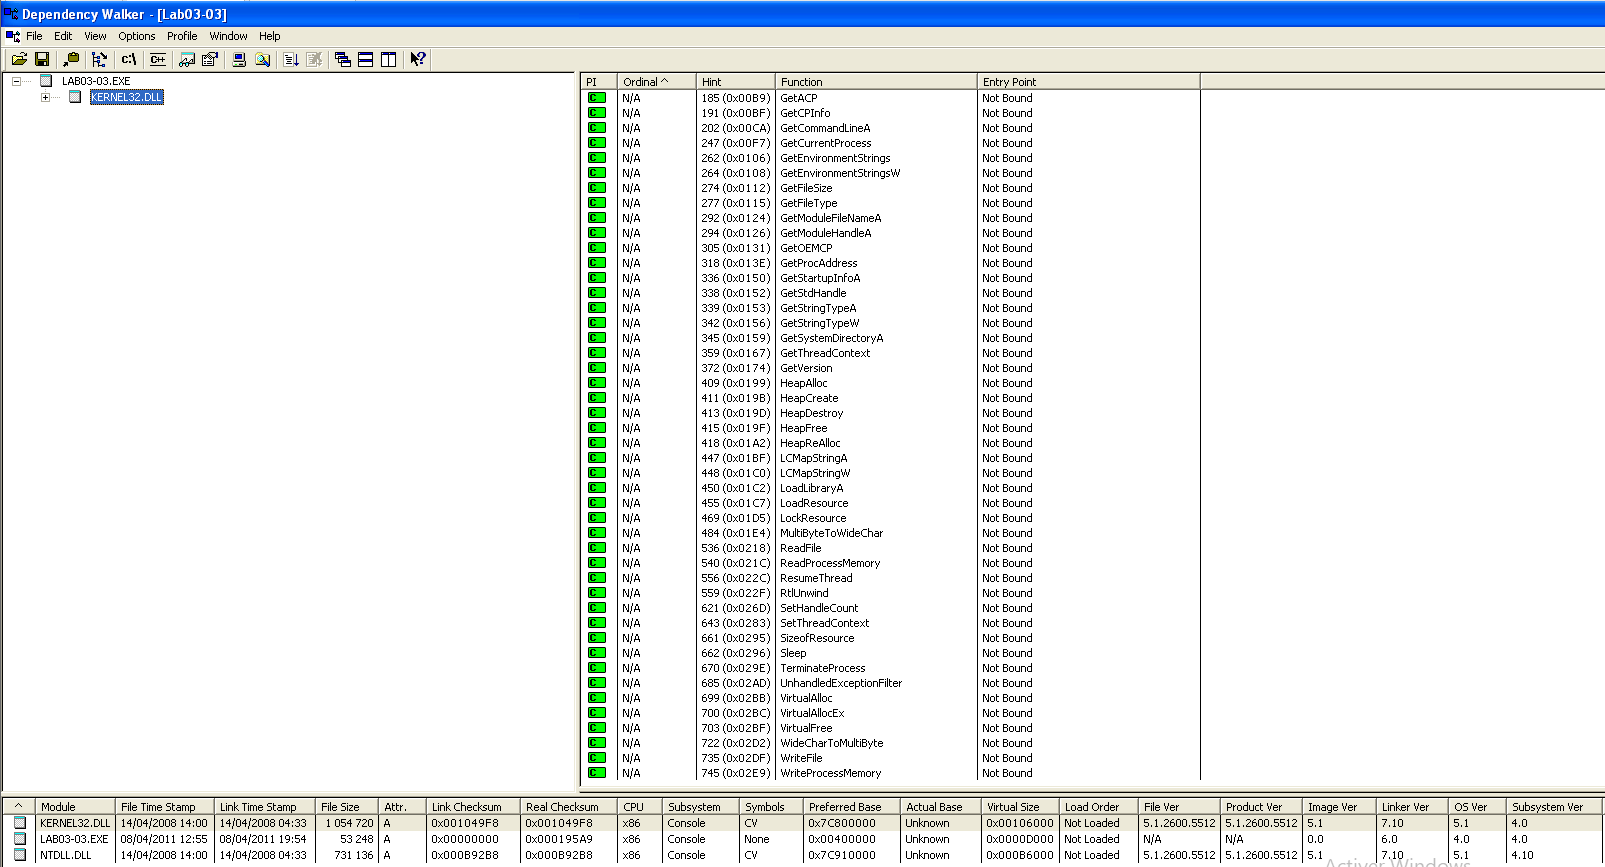Click the module icon next to LAB03-03.EXE in tree
Viewport: 1605px width, 867px height.
[46, 81]
